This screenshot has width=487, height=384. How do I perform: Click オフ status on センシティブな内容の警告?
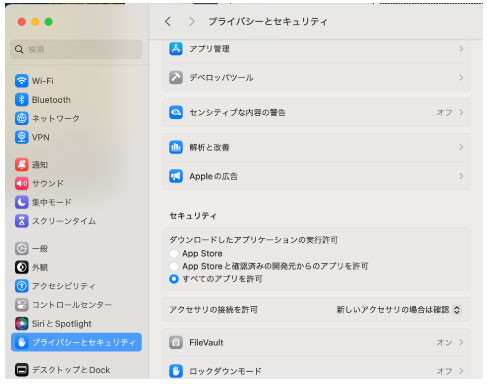pyautogui.click(x=444, y=112)
